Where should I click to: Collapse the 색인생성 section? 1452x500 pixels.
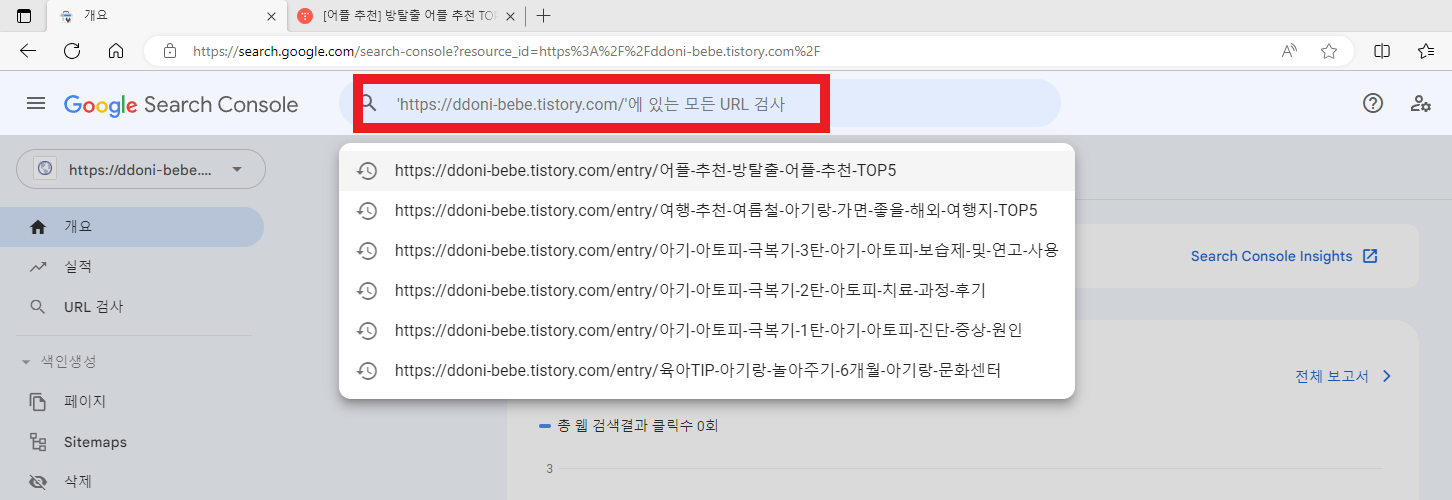[26, 361]
